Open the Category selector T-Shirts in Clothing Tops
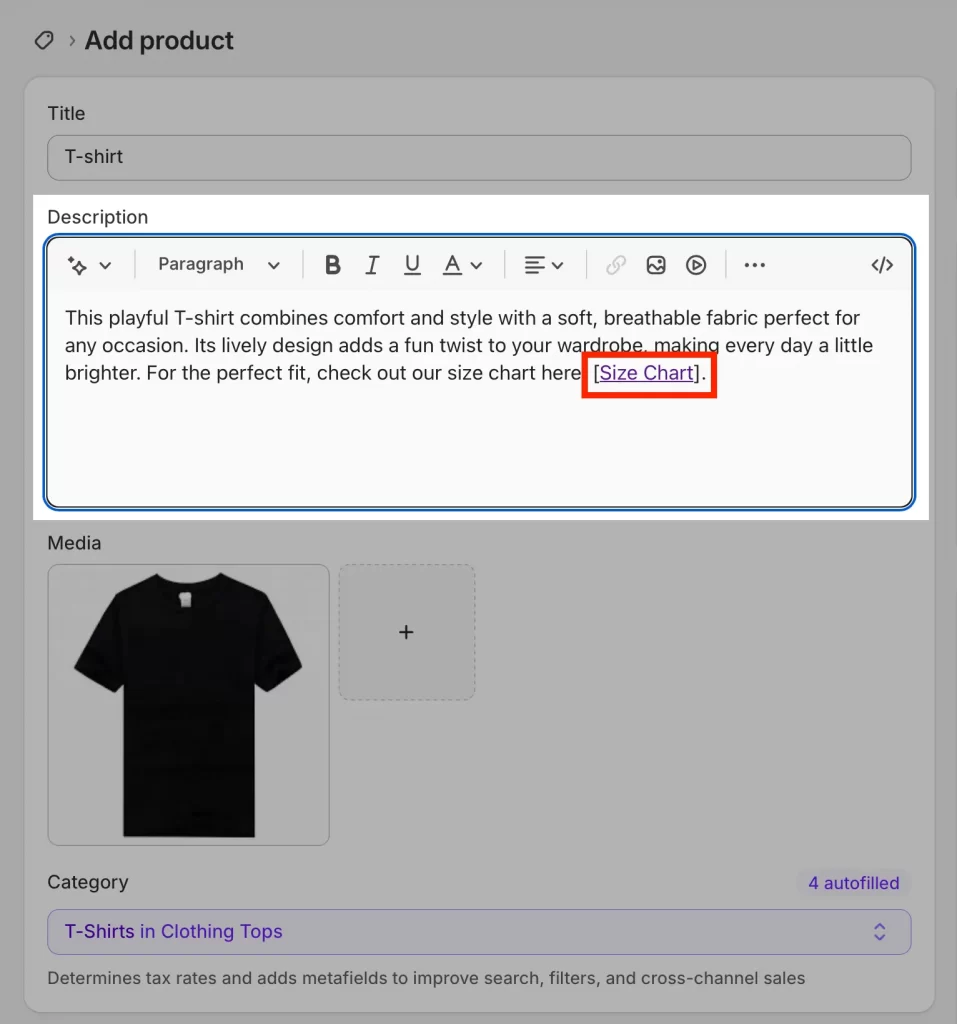 (x=479, y=931)
